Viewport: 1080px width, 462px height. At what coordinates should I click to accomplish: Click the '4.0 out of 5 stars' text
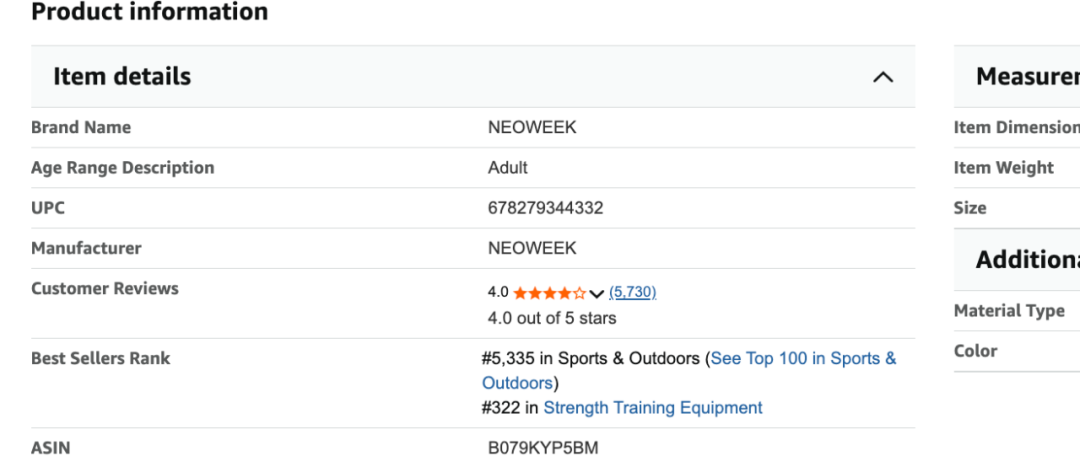click(x=552, y=318)
